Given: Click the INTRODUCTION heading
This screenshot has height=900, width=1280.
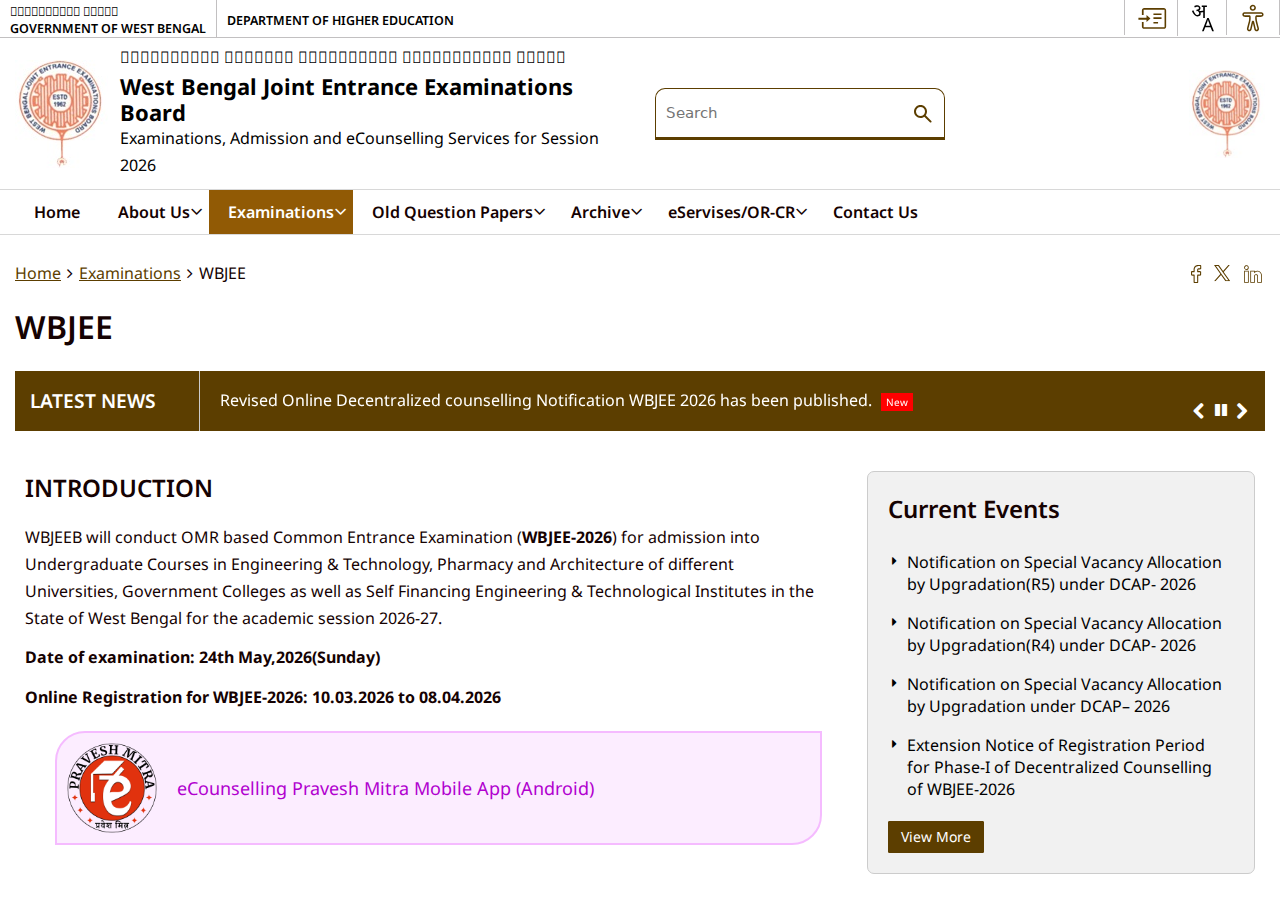Looking at the screenshot, I should 119,488.
